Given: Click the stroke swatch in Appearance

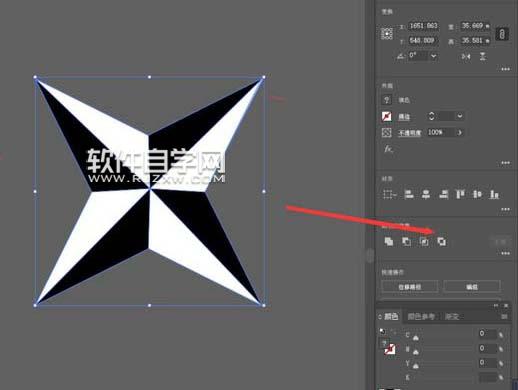Looking at the screenshot, I should pyautogui.click(x=387, y=116).
